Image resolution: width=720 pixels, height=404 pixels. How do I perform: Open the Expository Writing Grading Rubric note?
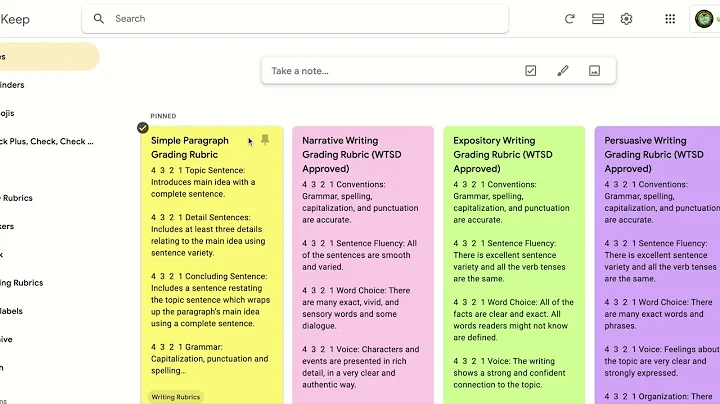[x=514, y=260]
